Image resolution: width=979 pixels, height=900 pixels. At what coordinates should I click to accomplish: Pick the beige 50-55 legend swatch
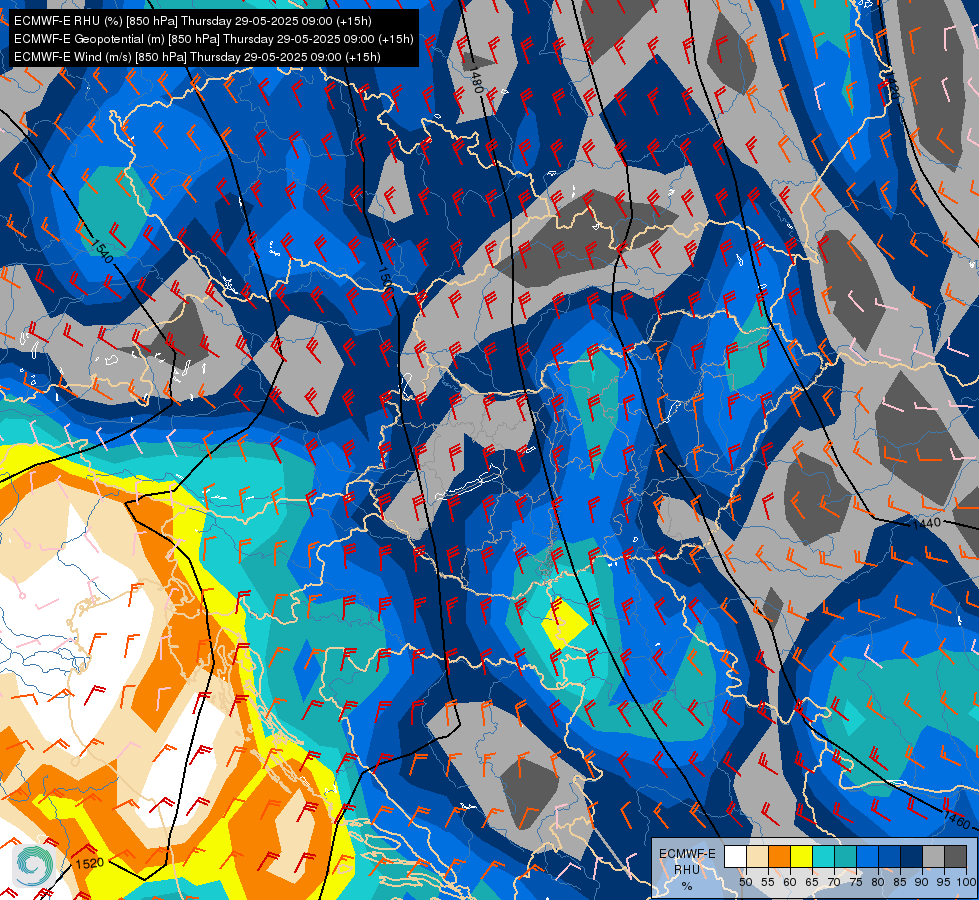[x=757, y=856]
